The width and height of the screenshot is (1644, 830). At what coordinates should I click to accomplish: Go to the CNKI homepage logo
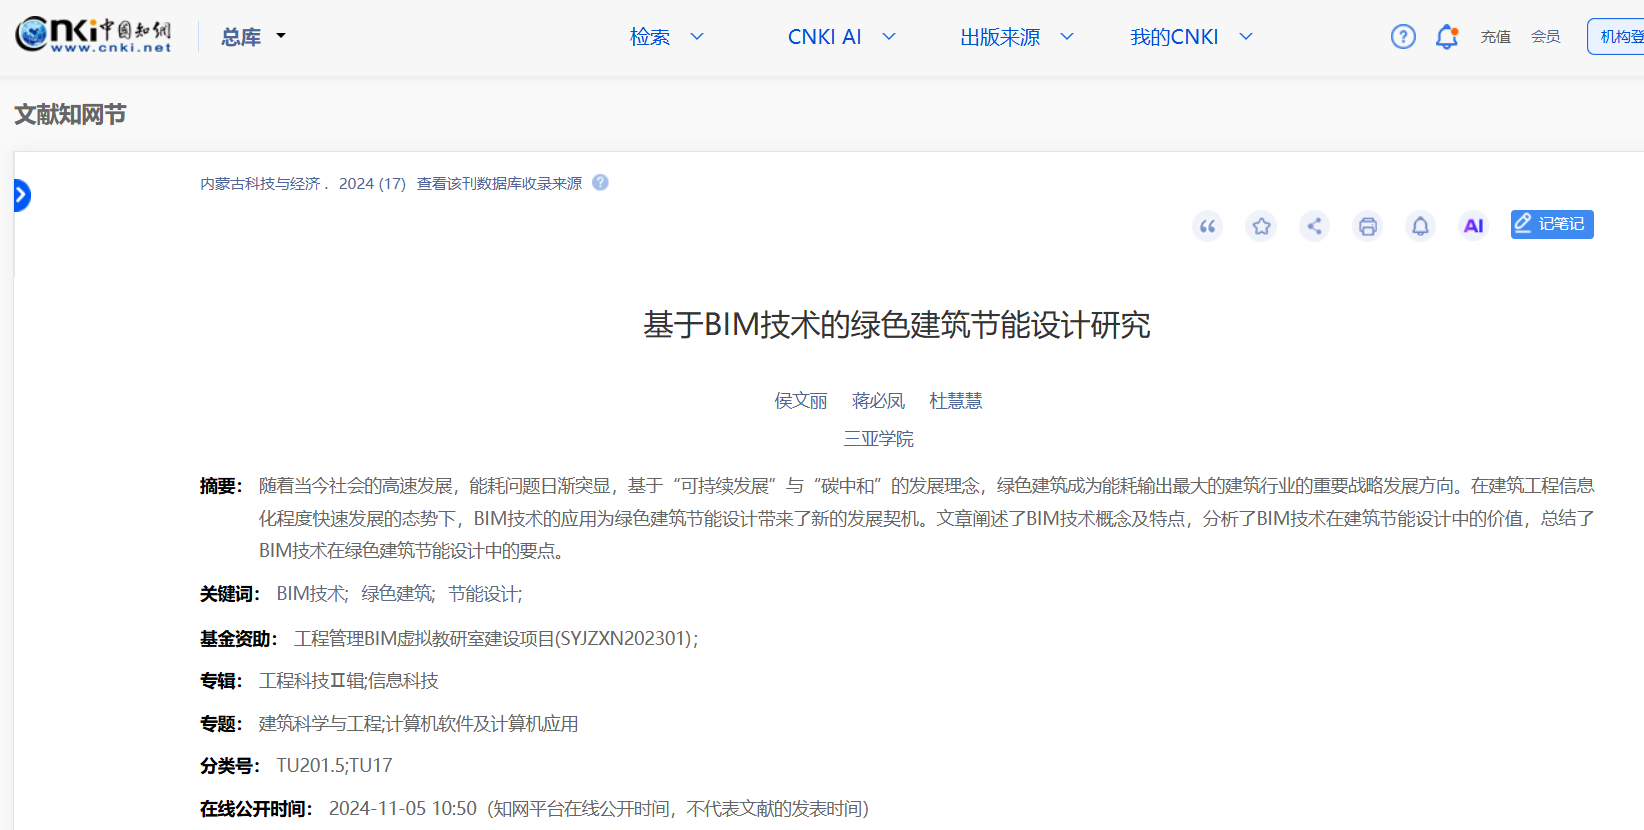click(93, 35)
